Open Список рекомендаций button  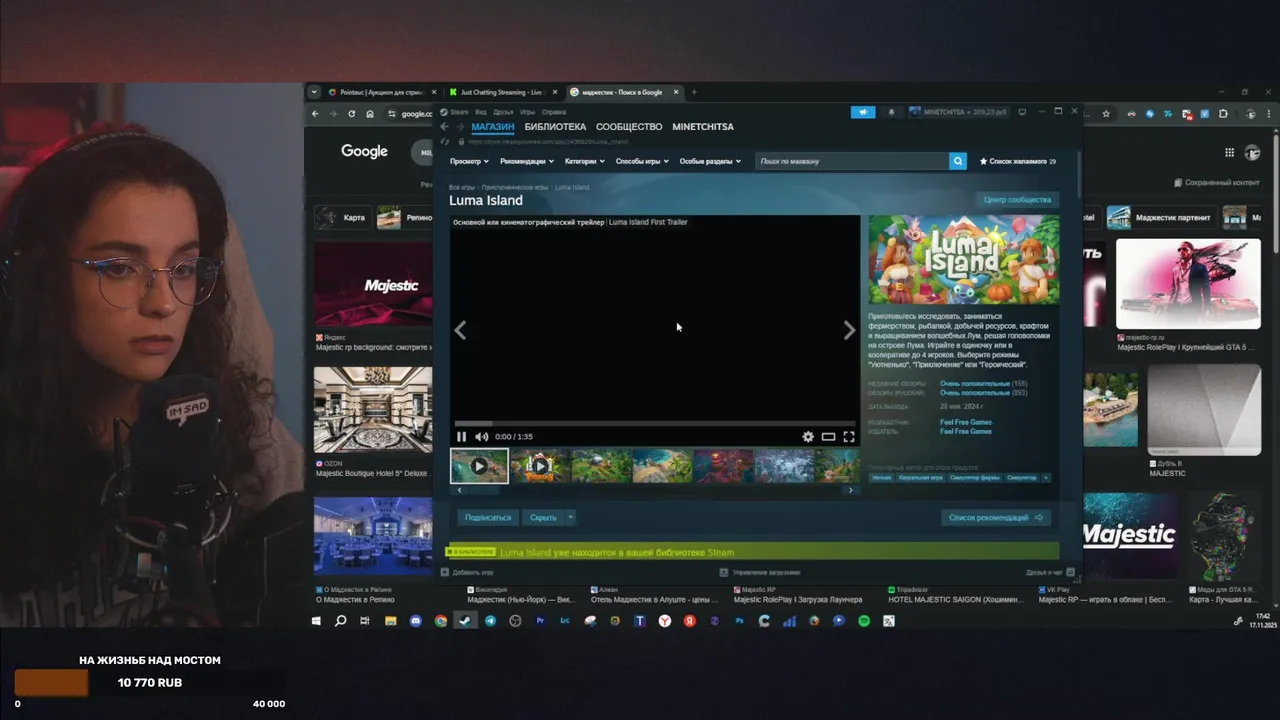996,517
